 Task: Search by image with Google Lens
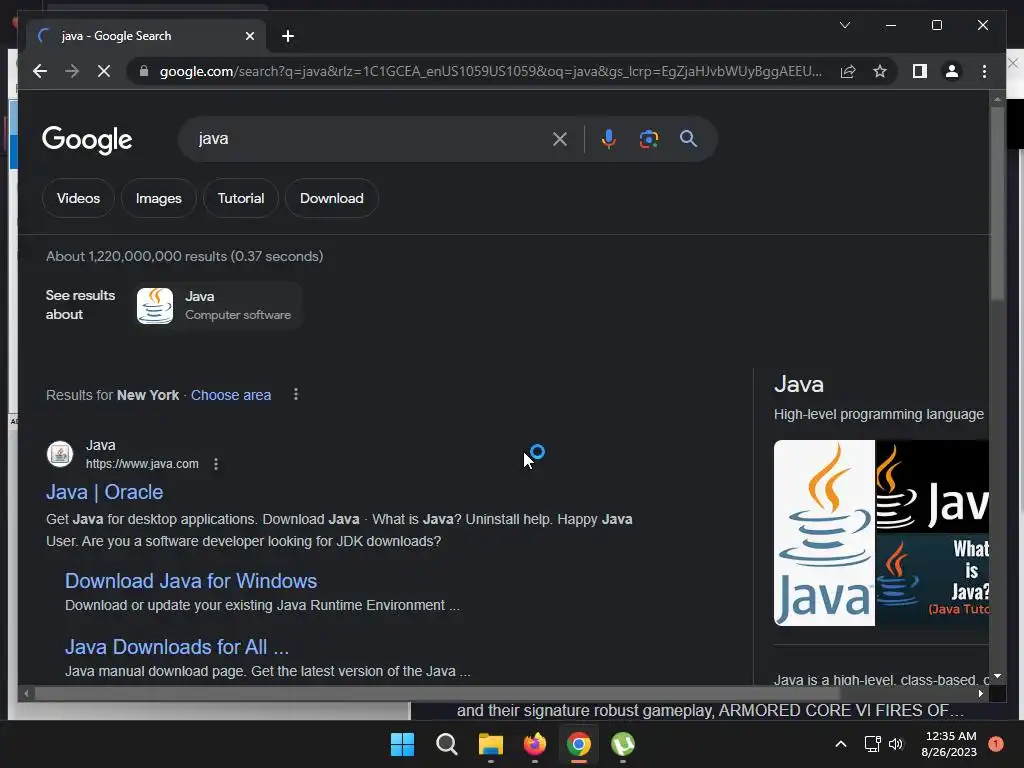tap(648, 139)
